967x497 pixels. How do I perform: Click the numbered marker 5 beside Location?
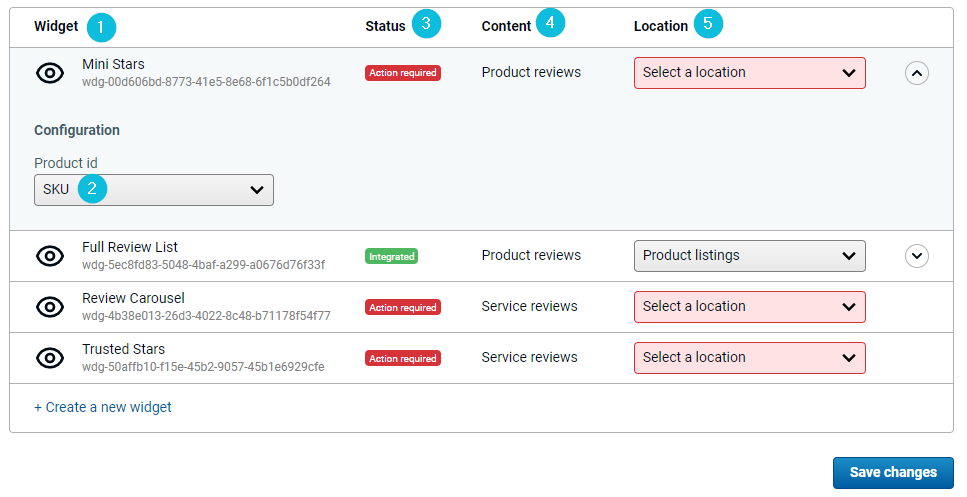[707, 24]
